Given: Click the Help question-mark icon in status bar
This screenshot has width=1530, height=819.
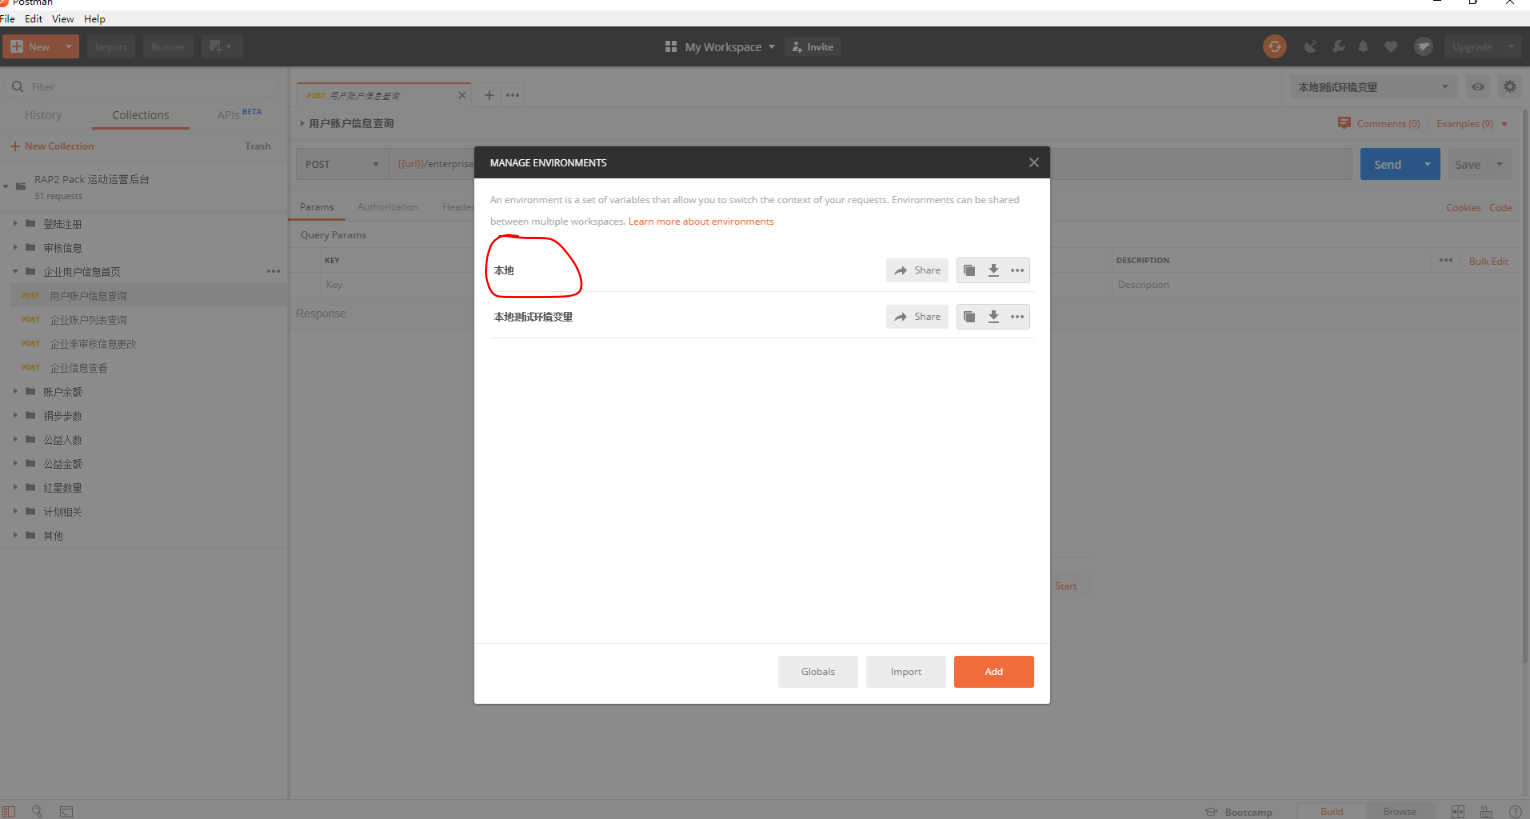Looking at the screenshot, I should [1514, 811].
